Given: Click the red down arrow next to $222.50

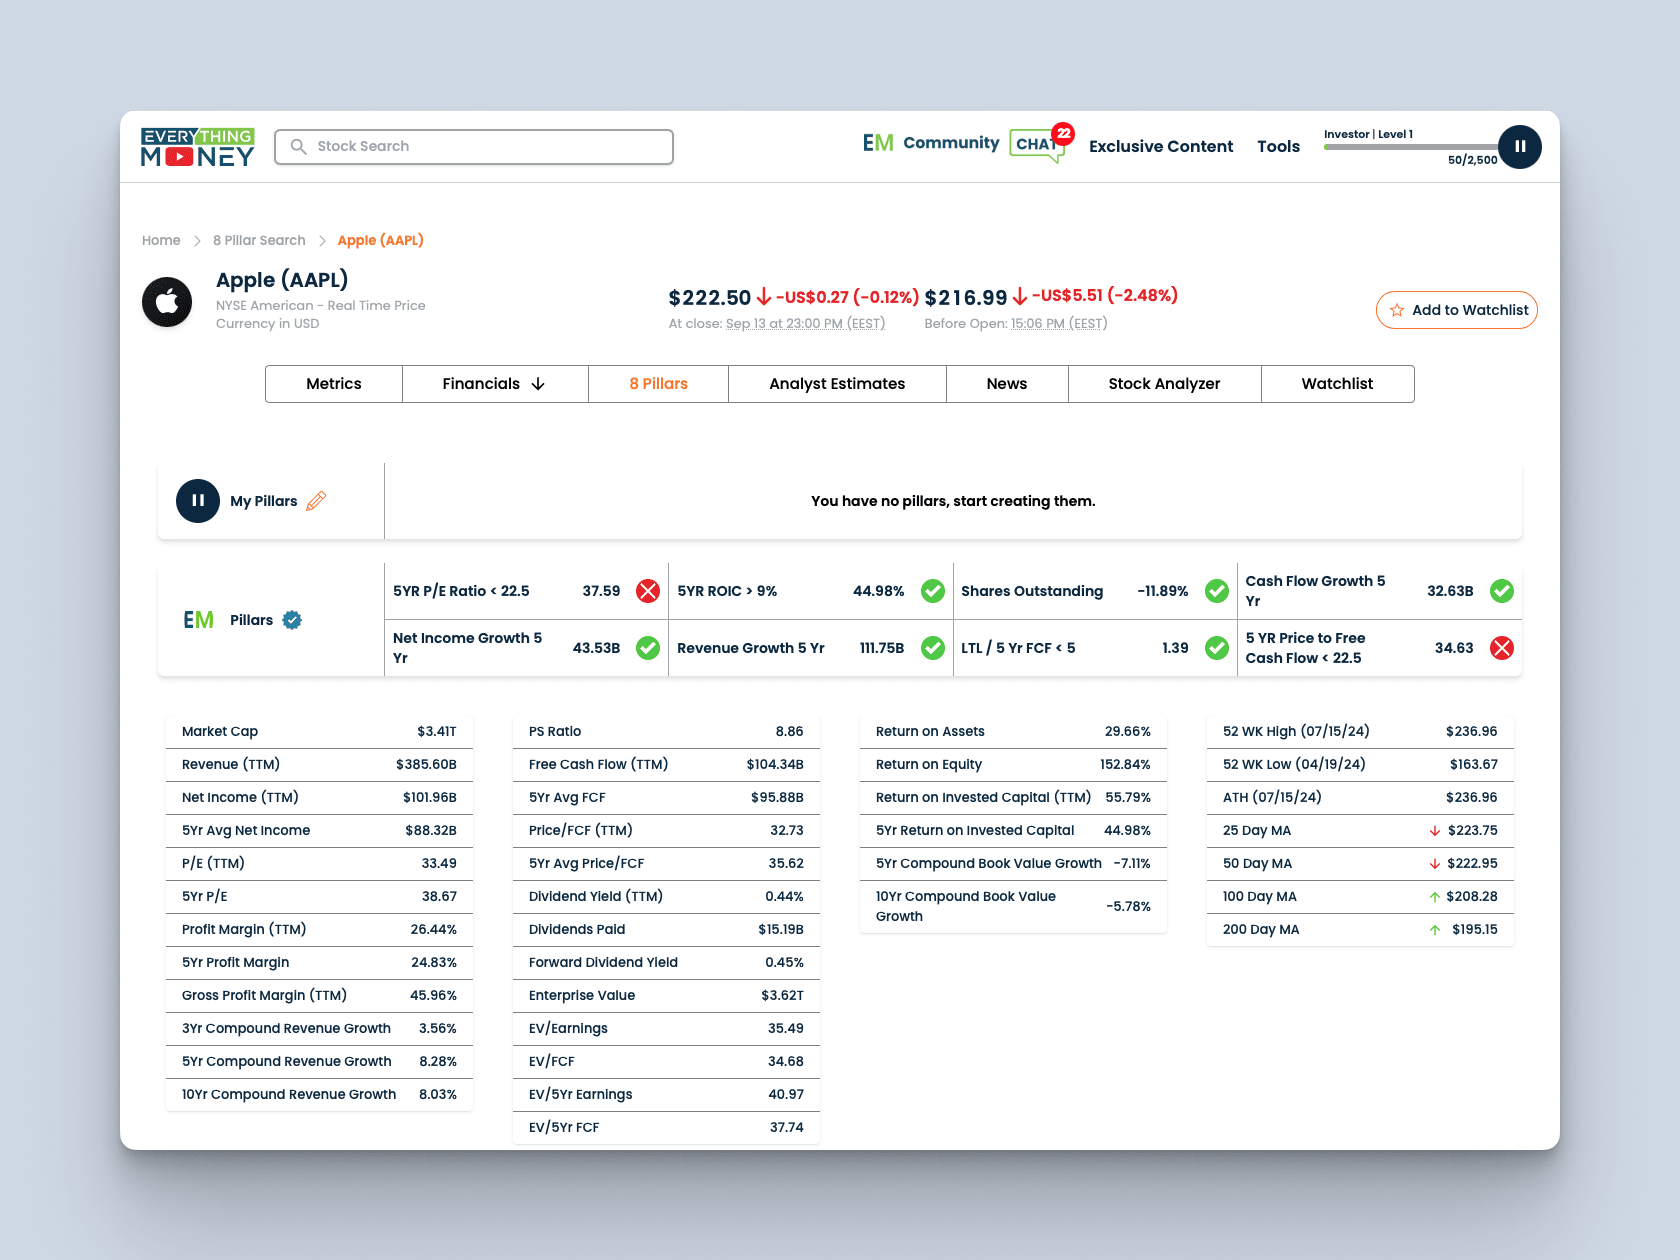Looking at the screenshot, I should (764, 297).
